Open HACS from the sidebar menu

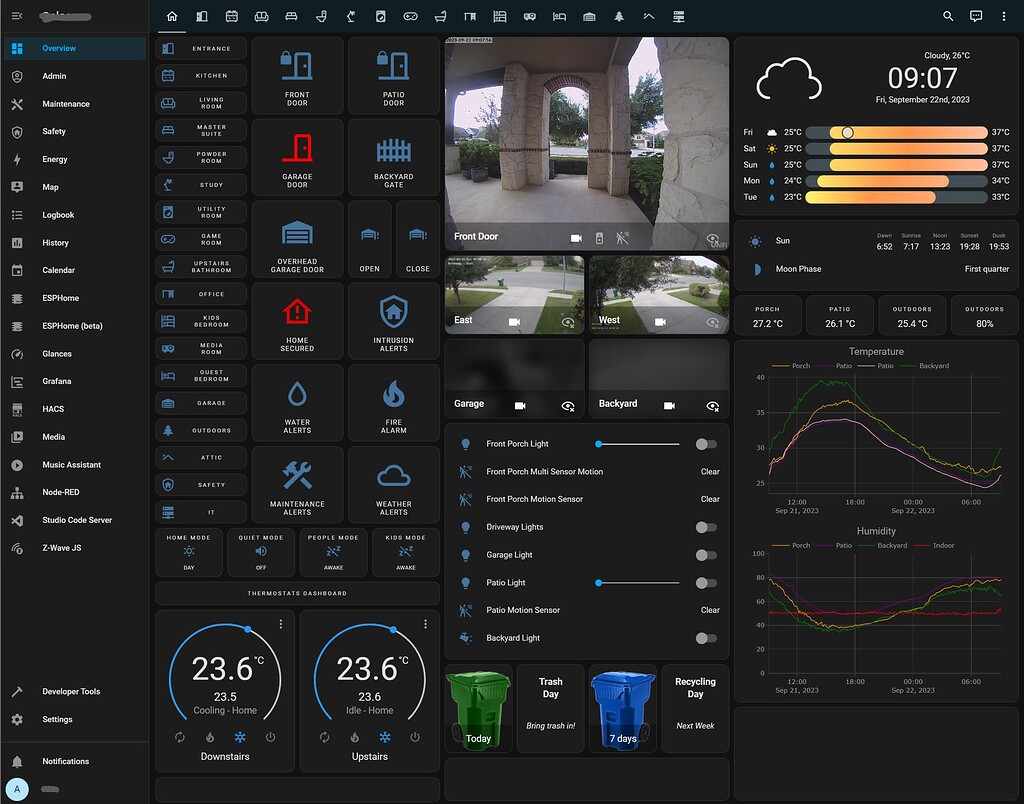(57, 408)
